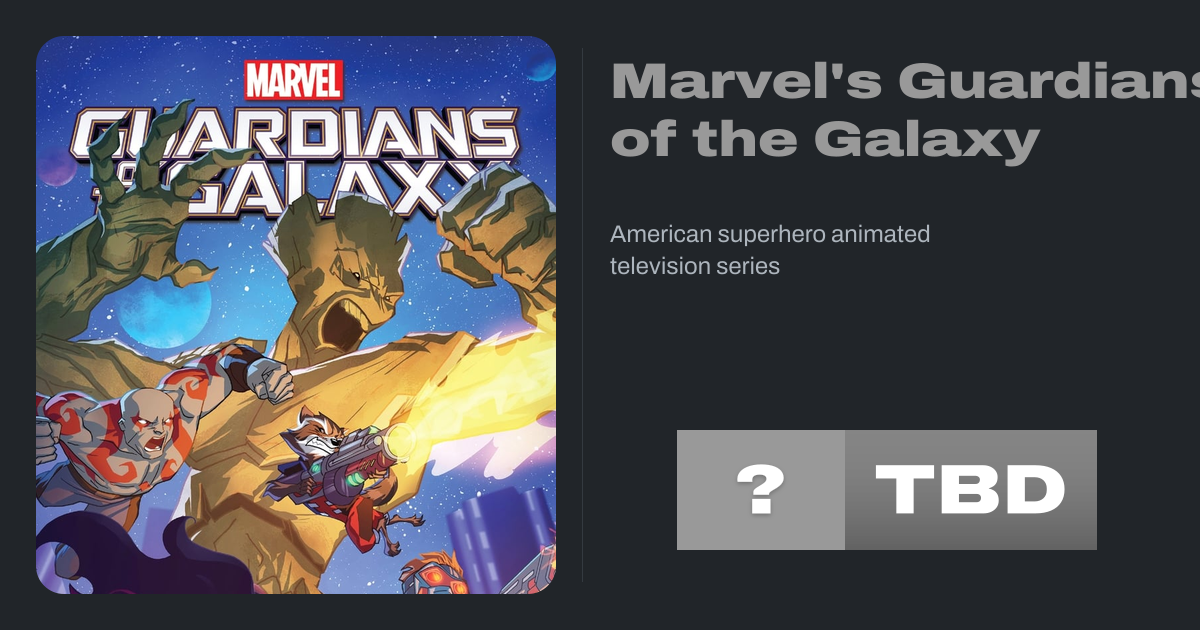This screenshot has height=630, width=1200.
Task: Click the red Marvel logo on poster
Action: point(294,79)
